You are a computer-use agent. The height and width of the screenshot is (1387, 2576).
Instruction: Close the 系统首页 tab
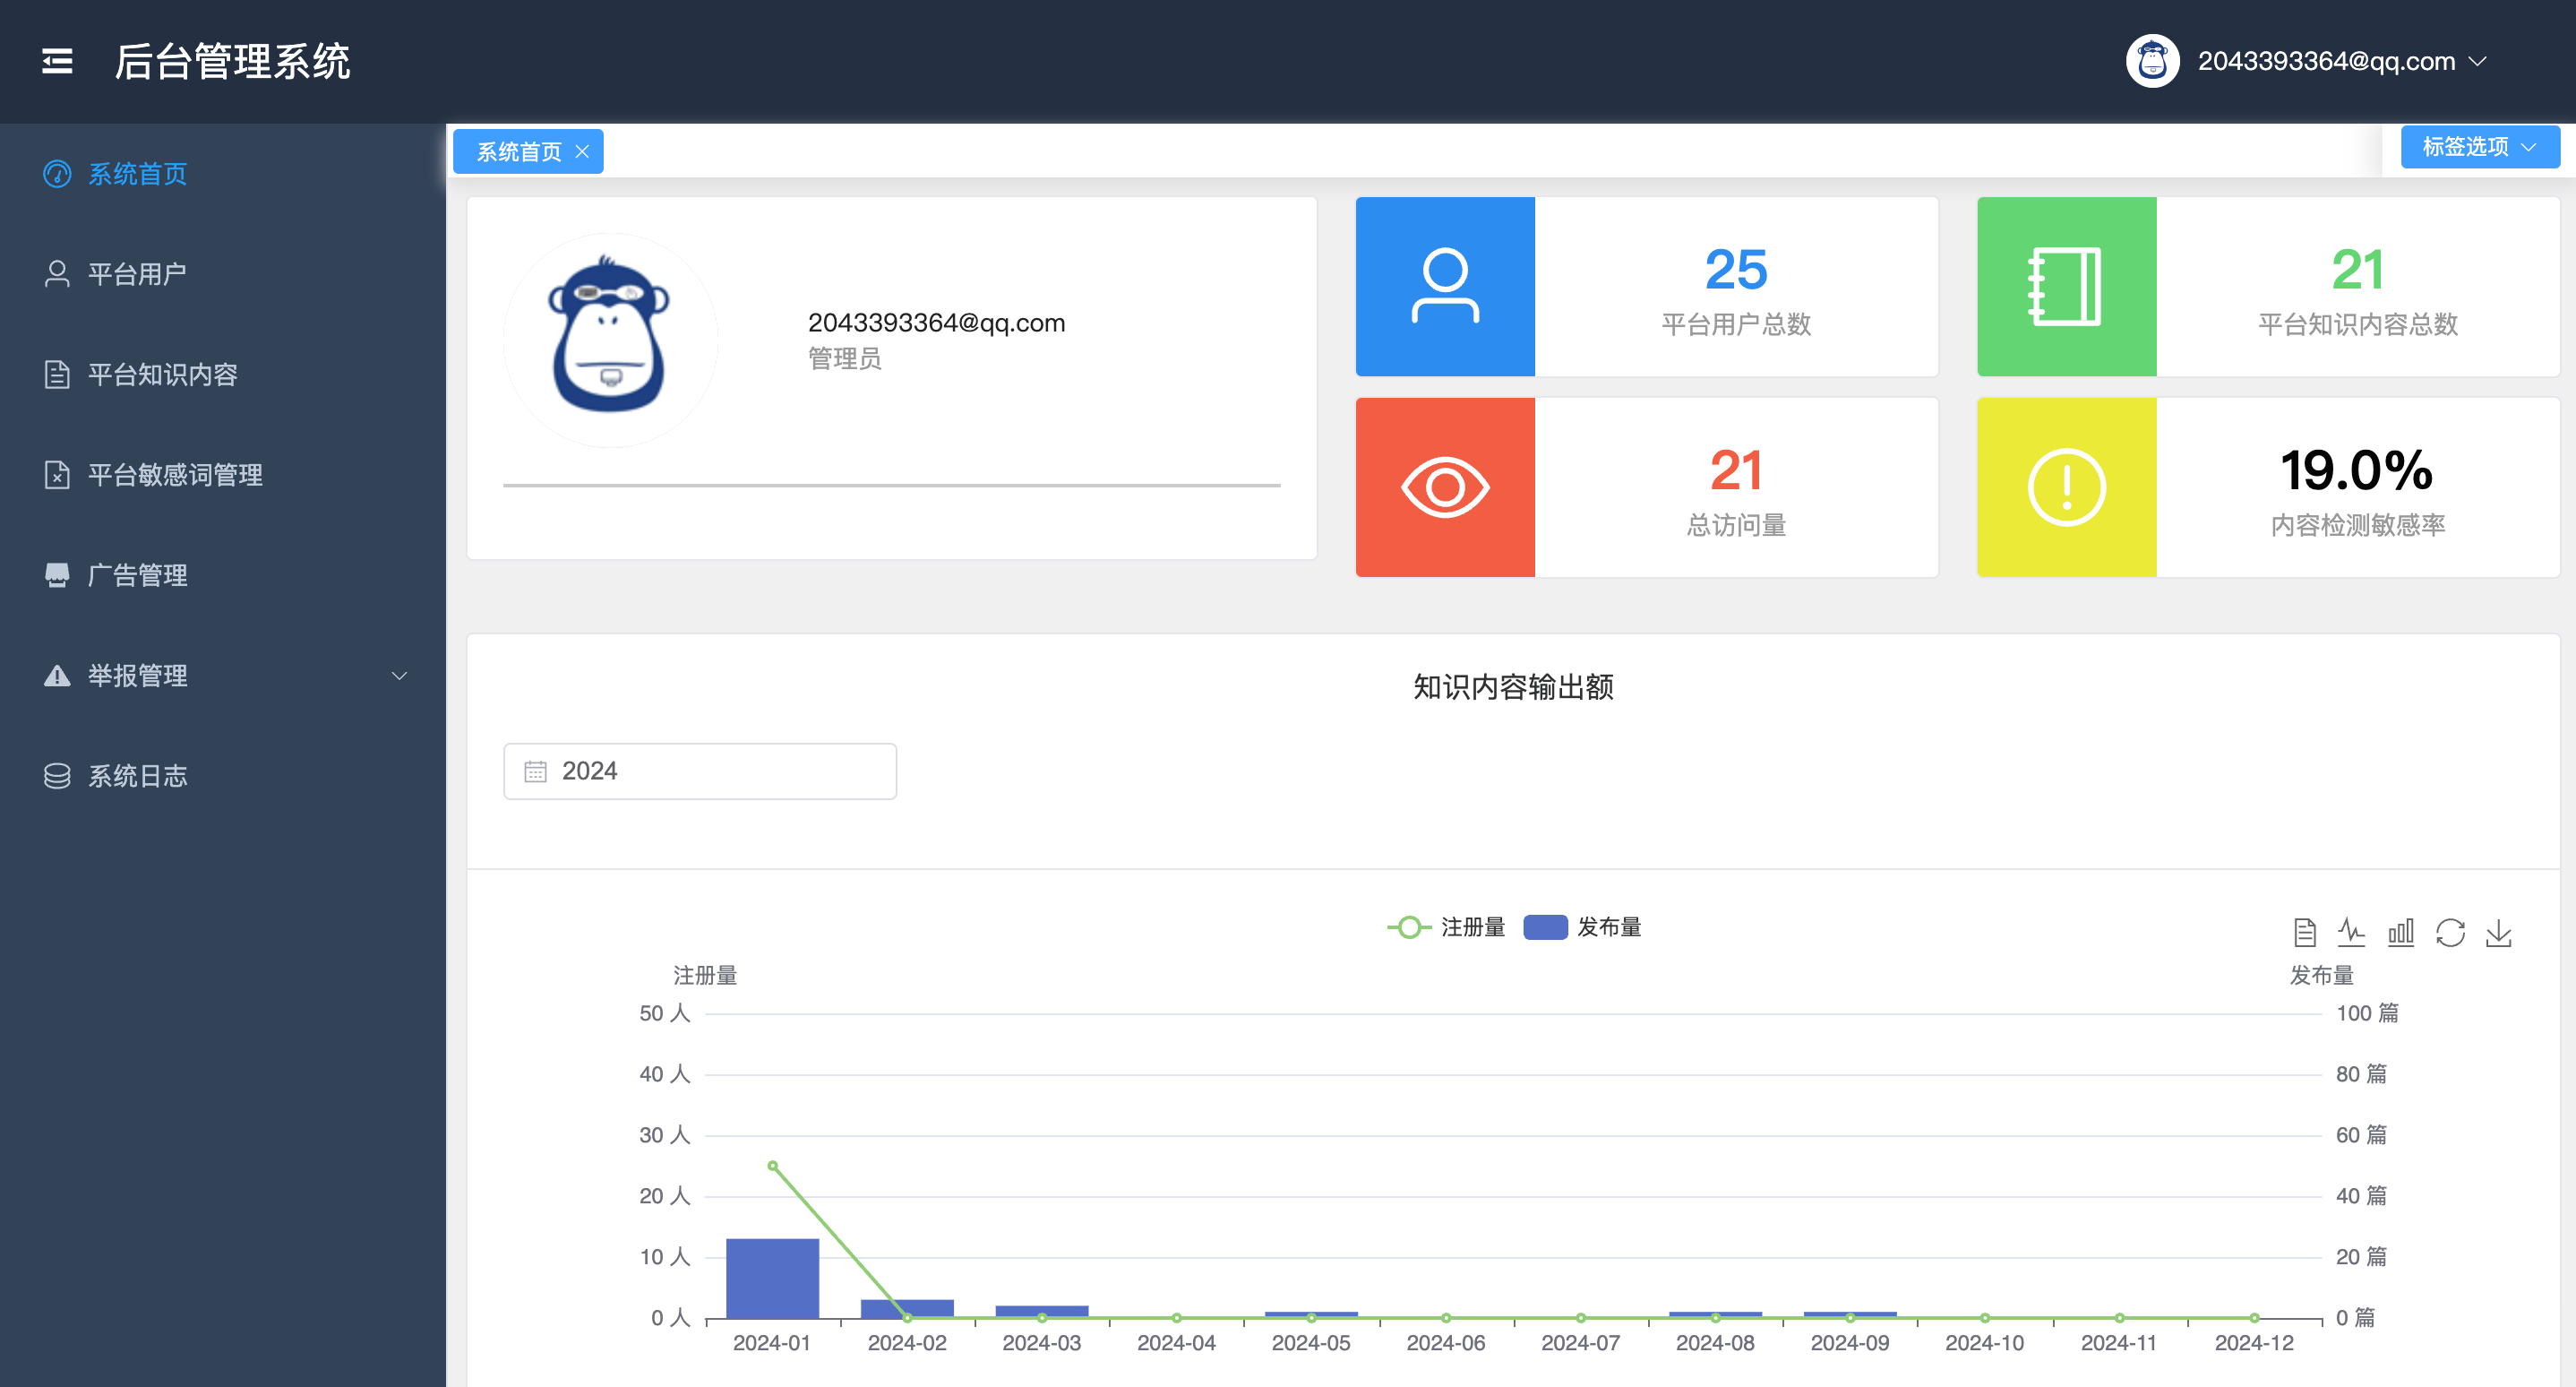coord(582,152)
